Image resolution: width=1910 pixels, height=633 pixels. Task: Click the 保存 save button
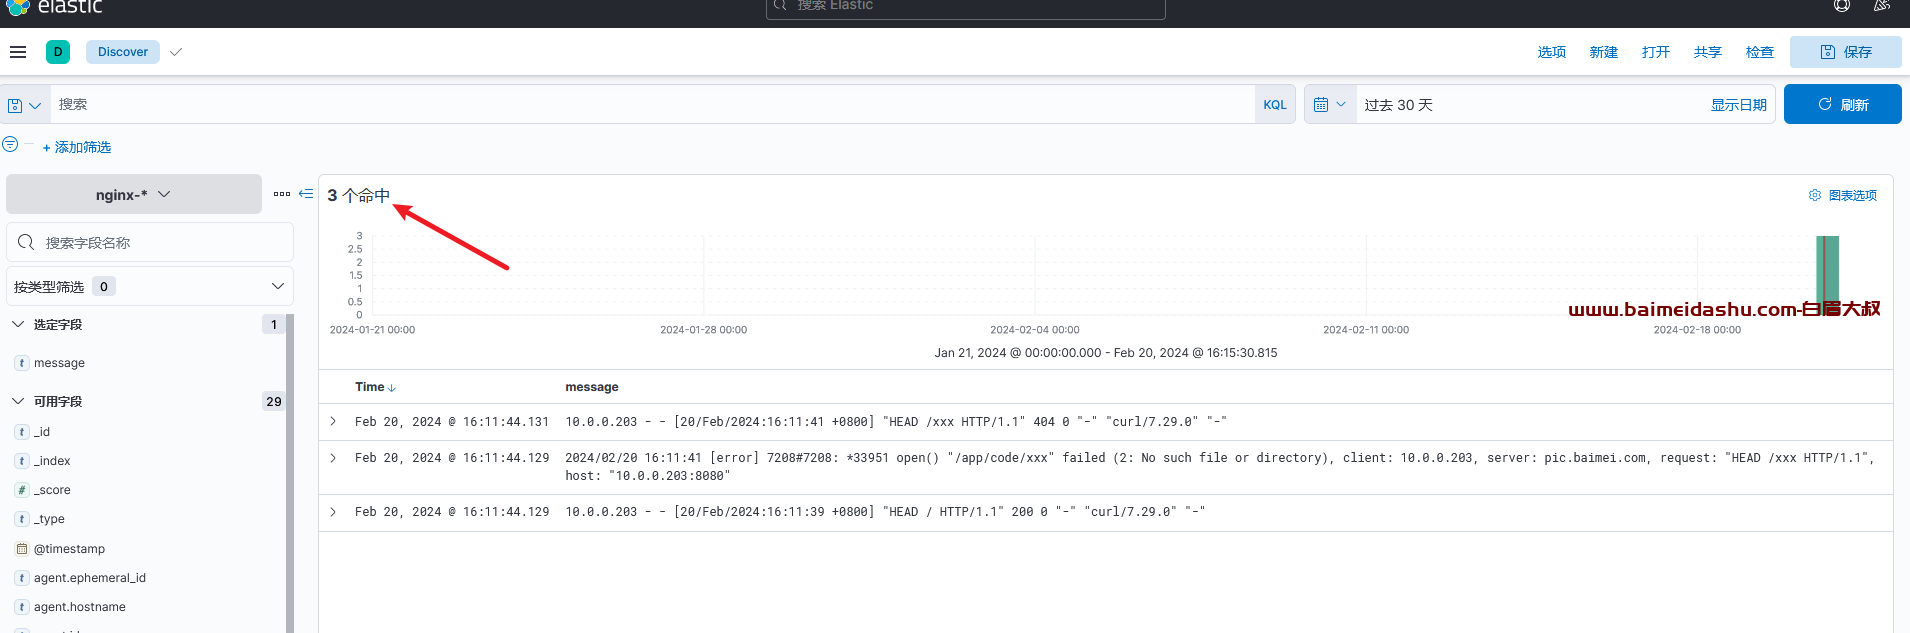click(1845, 52)
